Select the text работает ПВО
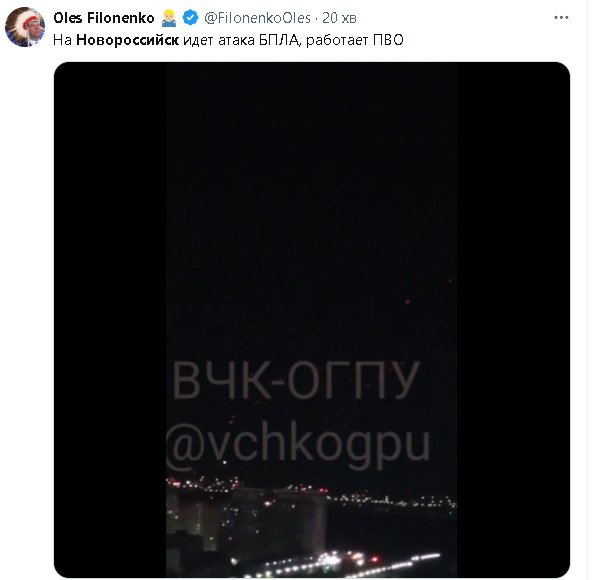Screen dimensions: 594x580 point(355,40)
